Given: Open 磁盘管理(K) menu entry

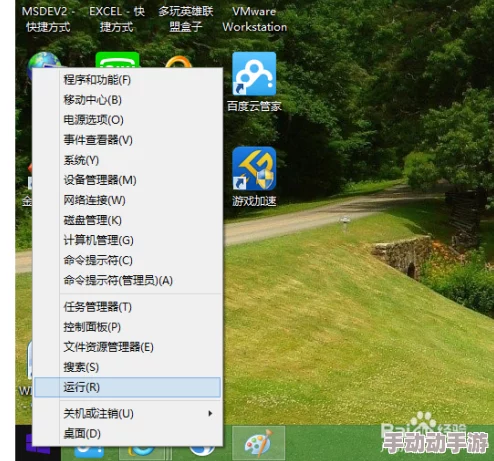Looking at the screenshot, I should [x=127, y=220].
